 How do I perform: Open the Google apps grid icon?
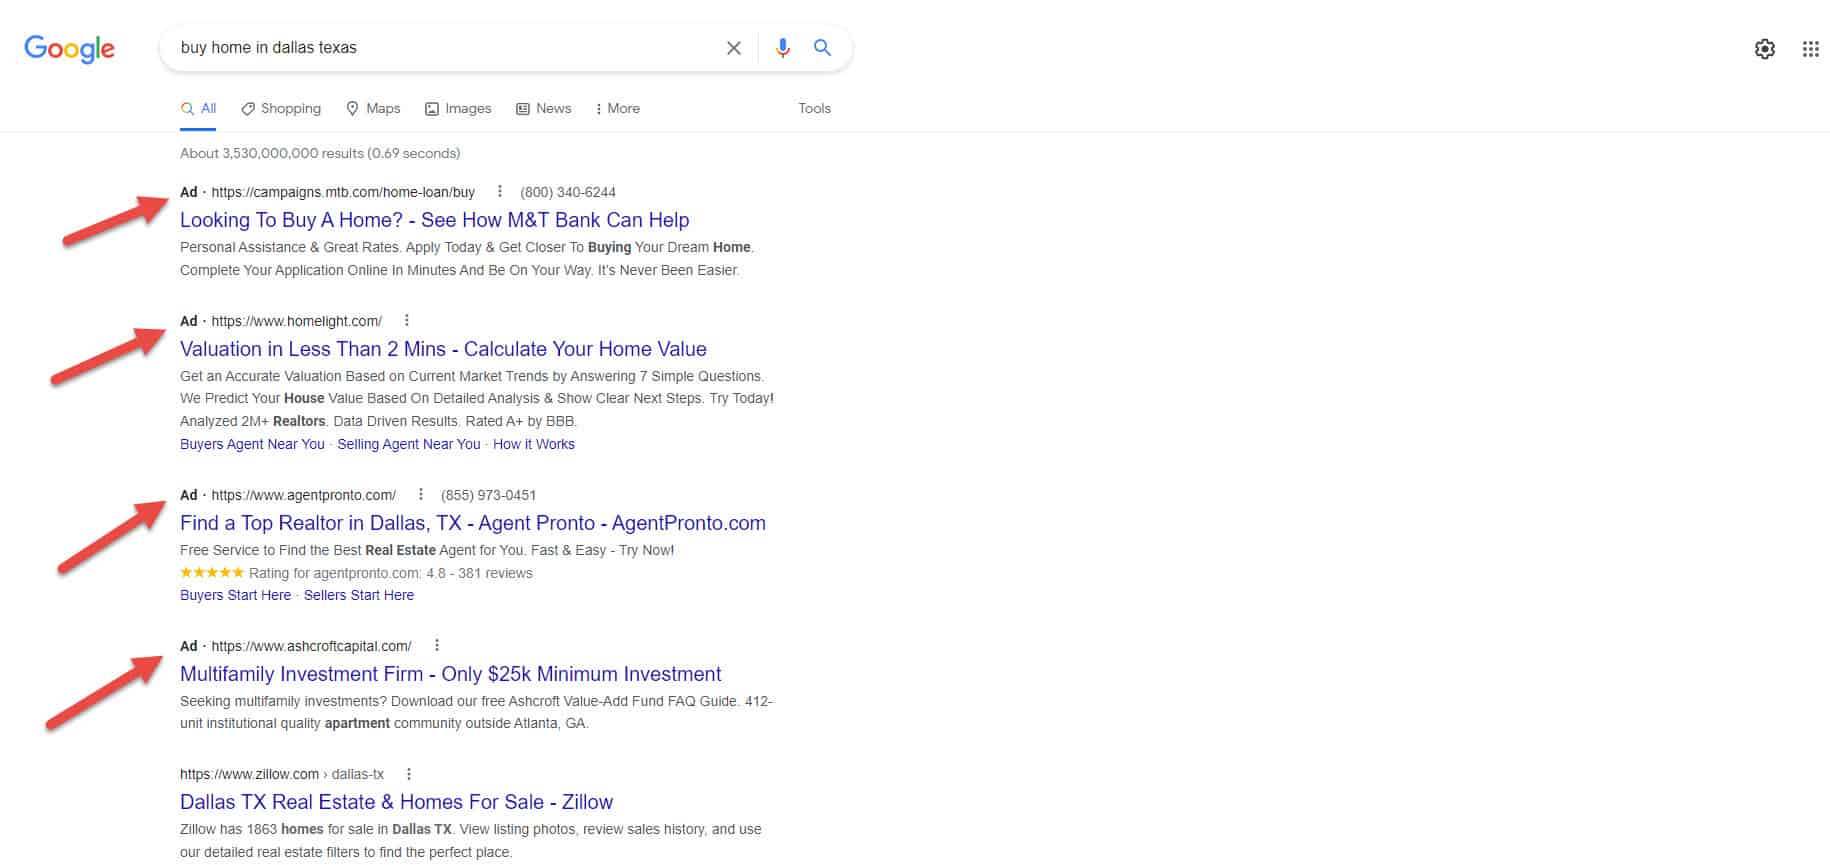1810,49
